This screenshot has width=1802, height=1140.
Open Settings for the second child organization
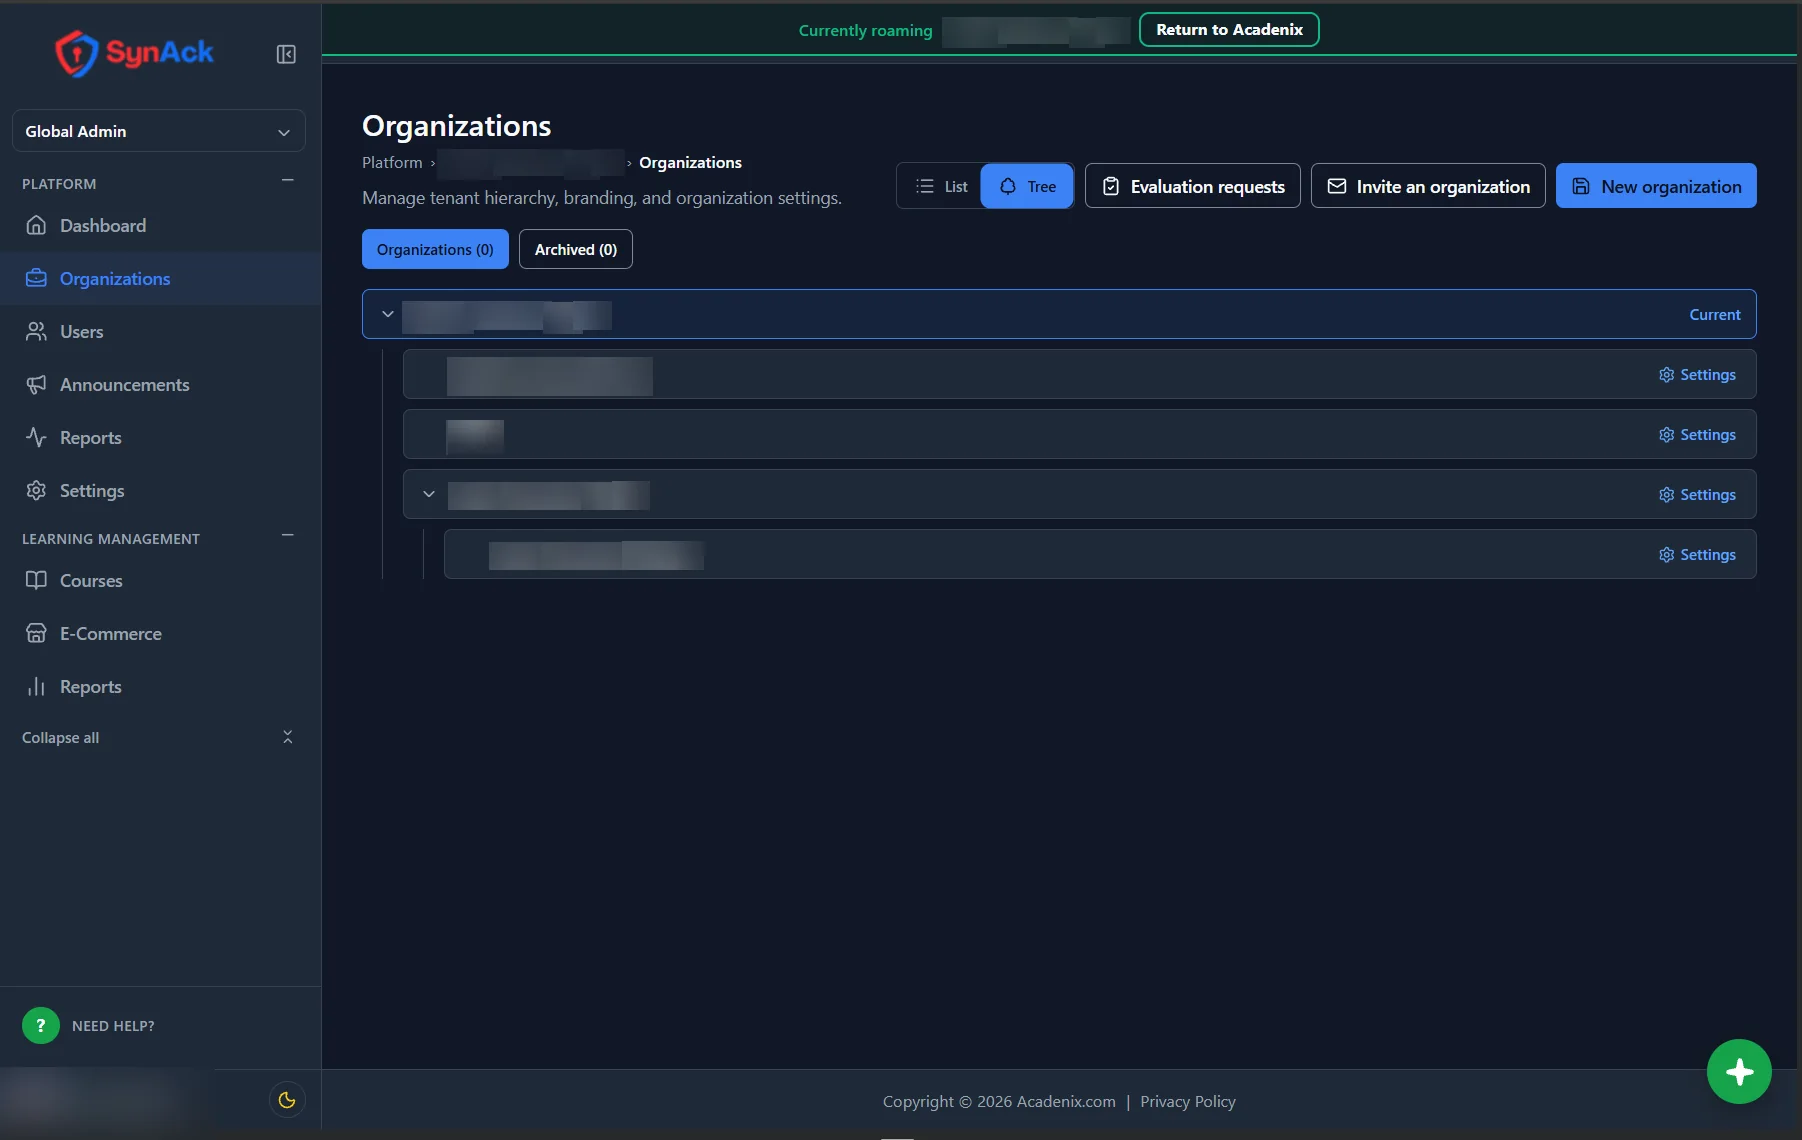[x=1697, y=435]
